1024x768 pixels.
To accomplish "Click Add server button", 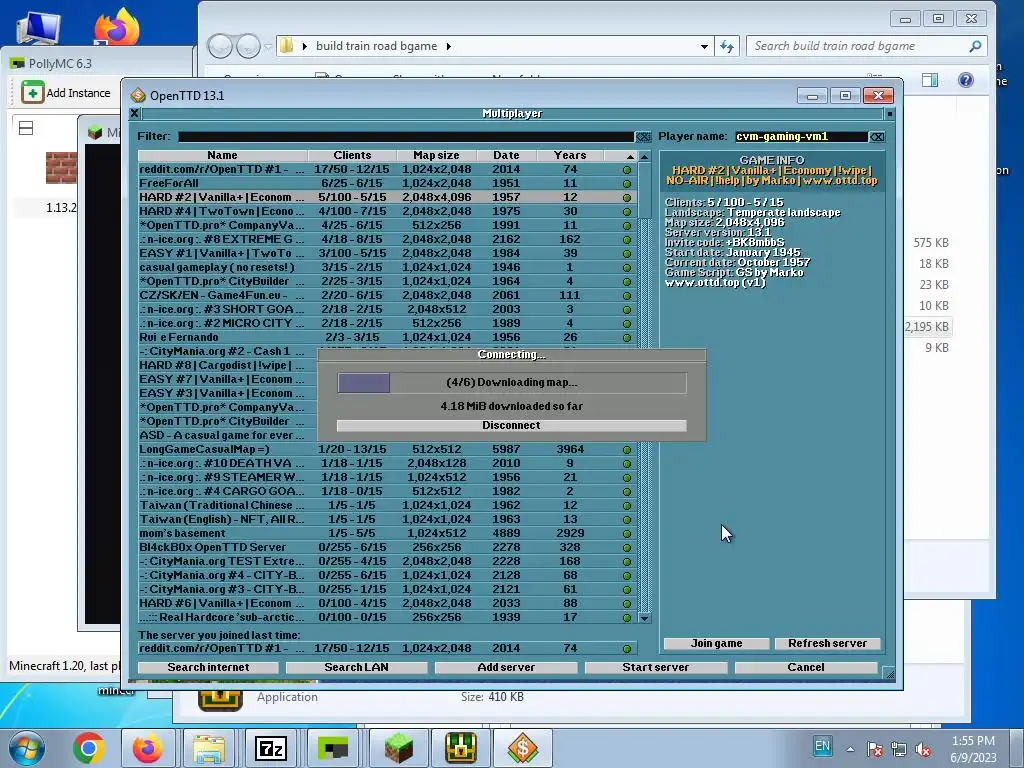I will (506, 667).
